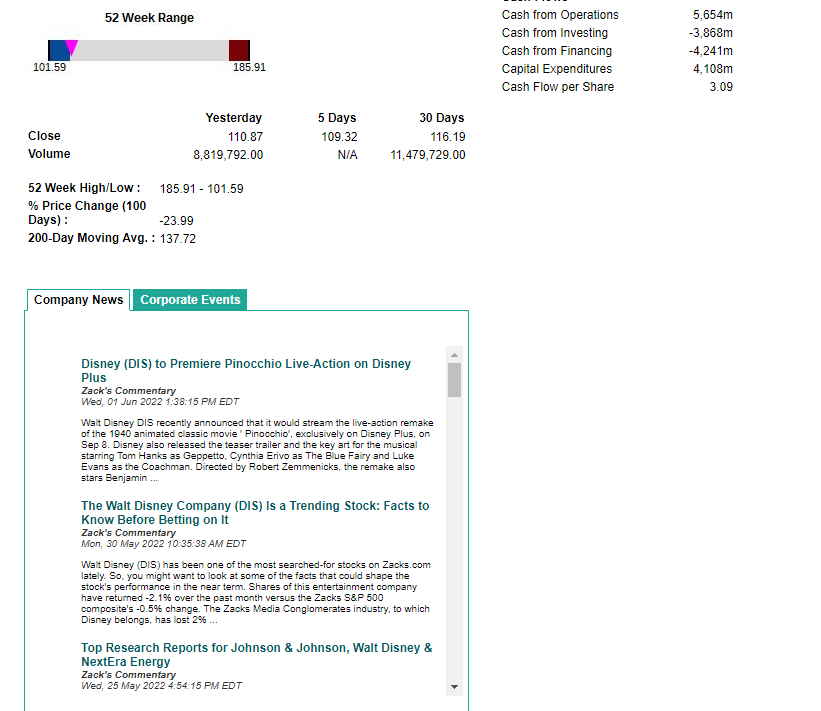The width and height of the screenshot is (821, 711).
Task: Click the Zack's Commentary byline under the Pinocchio headline
Action: pyautogui.click(x=129, y=391)
